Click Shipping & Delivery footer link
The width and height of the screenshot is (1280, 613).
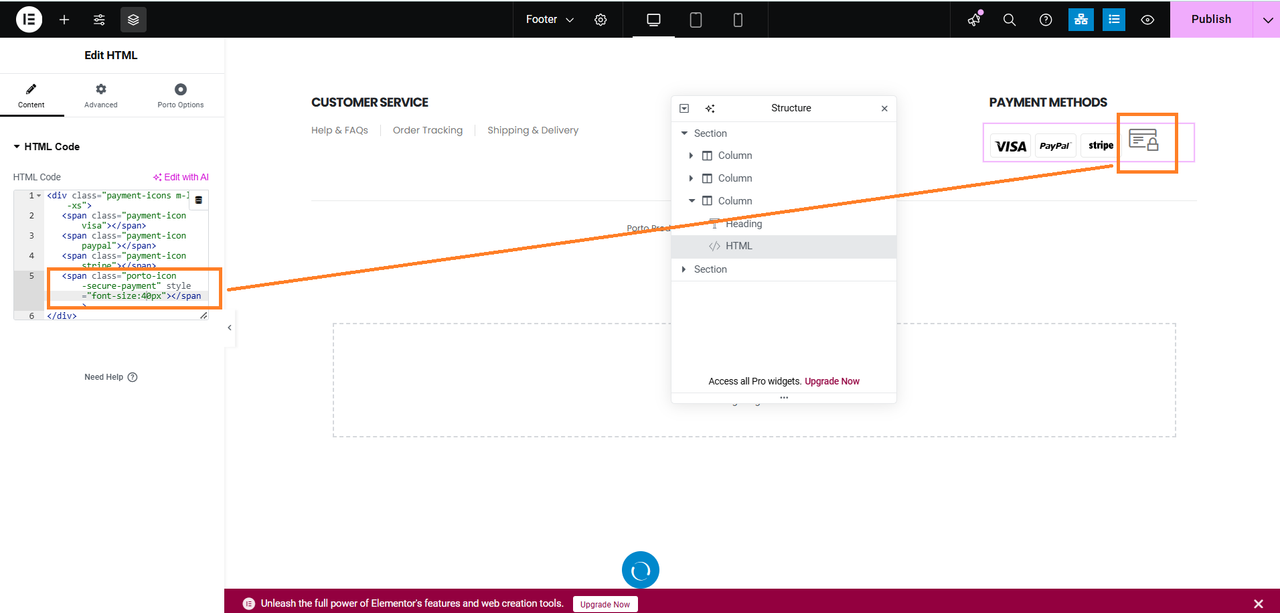pos(533,130)
